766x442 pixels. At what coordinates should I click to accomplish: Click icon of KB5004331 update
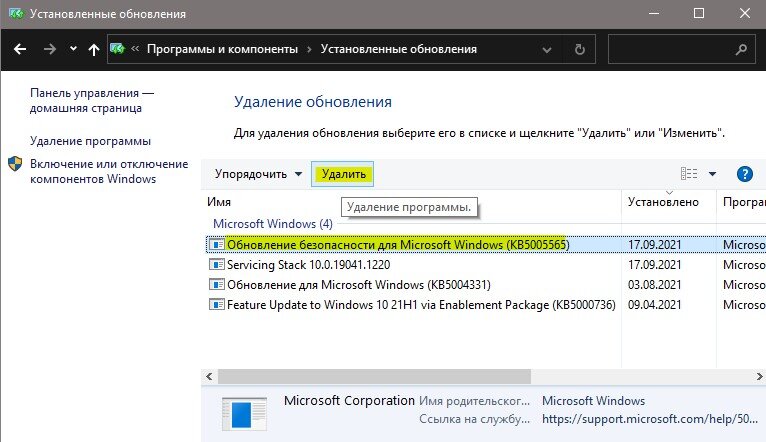point(216,285)
